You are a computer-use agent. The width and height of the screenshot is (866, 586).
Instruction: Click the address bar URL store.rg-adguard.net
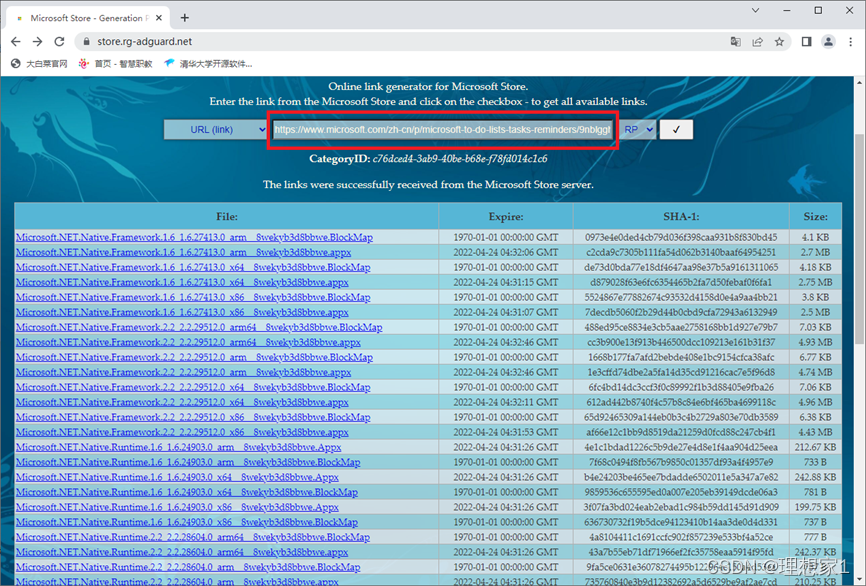145,41
